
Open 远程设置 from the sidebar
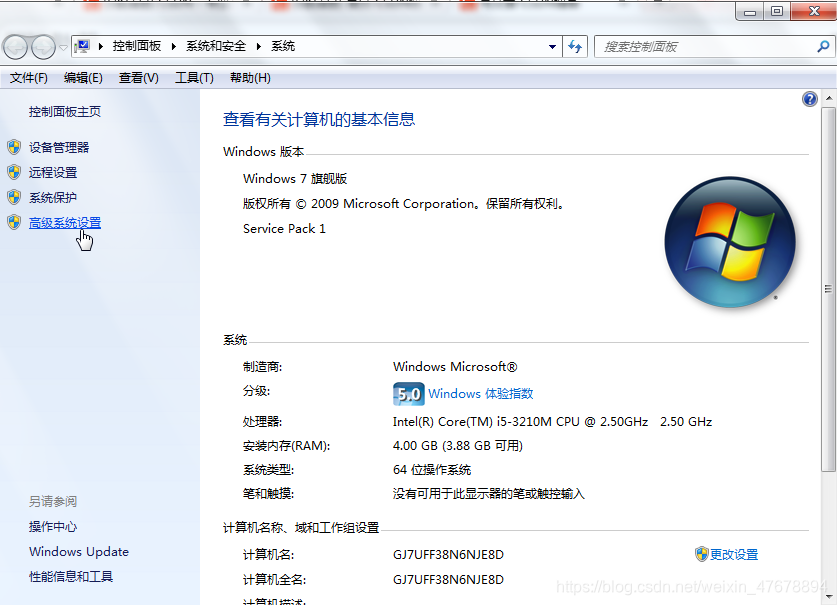tap(53, 172)
